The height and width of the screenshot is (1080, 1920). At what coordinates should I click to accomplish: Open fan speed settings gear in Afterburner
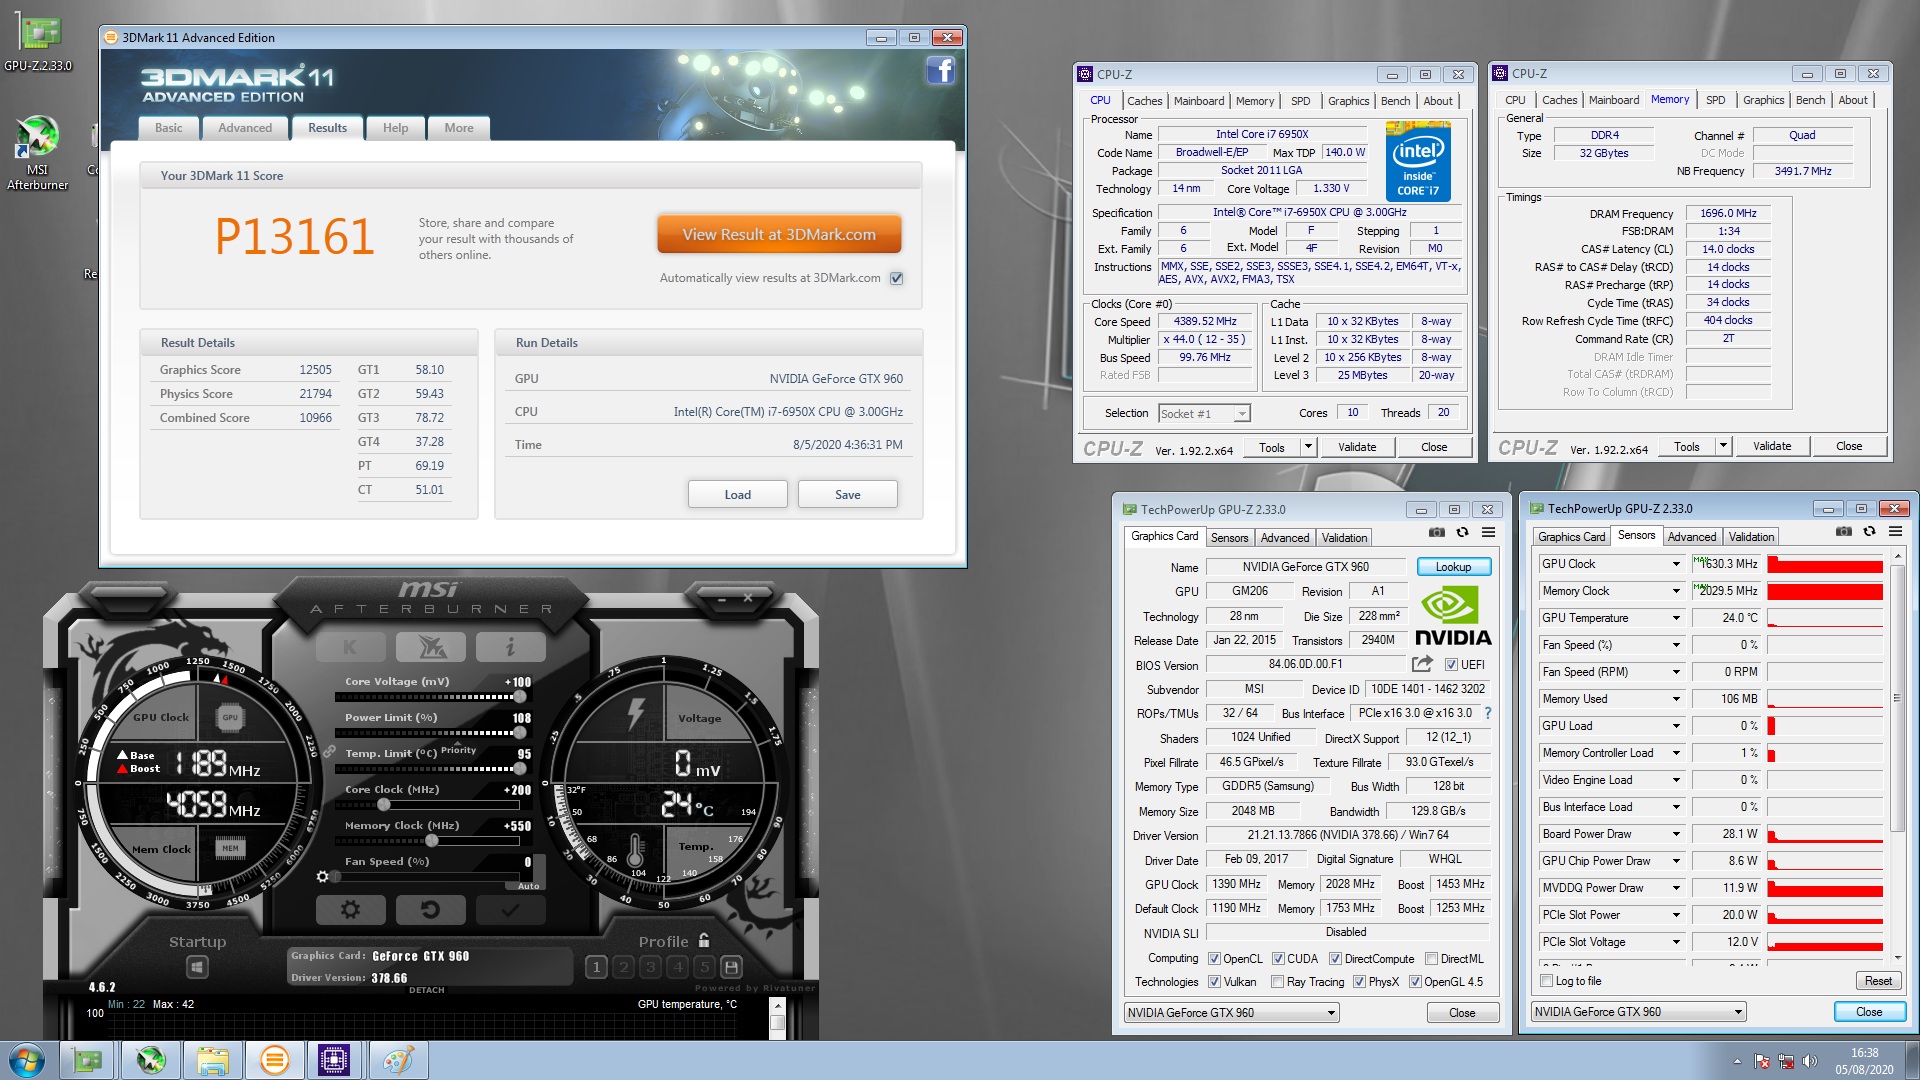[322, 877]
